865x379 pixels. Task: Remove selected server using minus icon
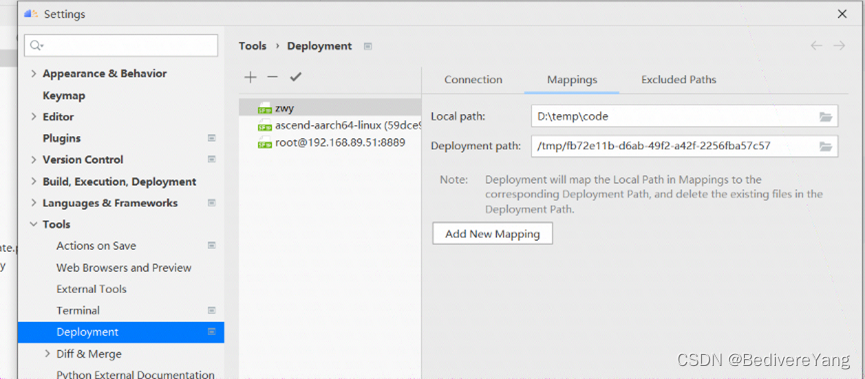point(273,77)
